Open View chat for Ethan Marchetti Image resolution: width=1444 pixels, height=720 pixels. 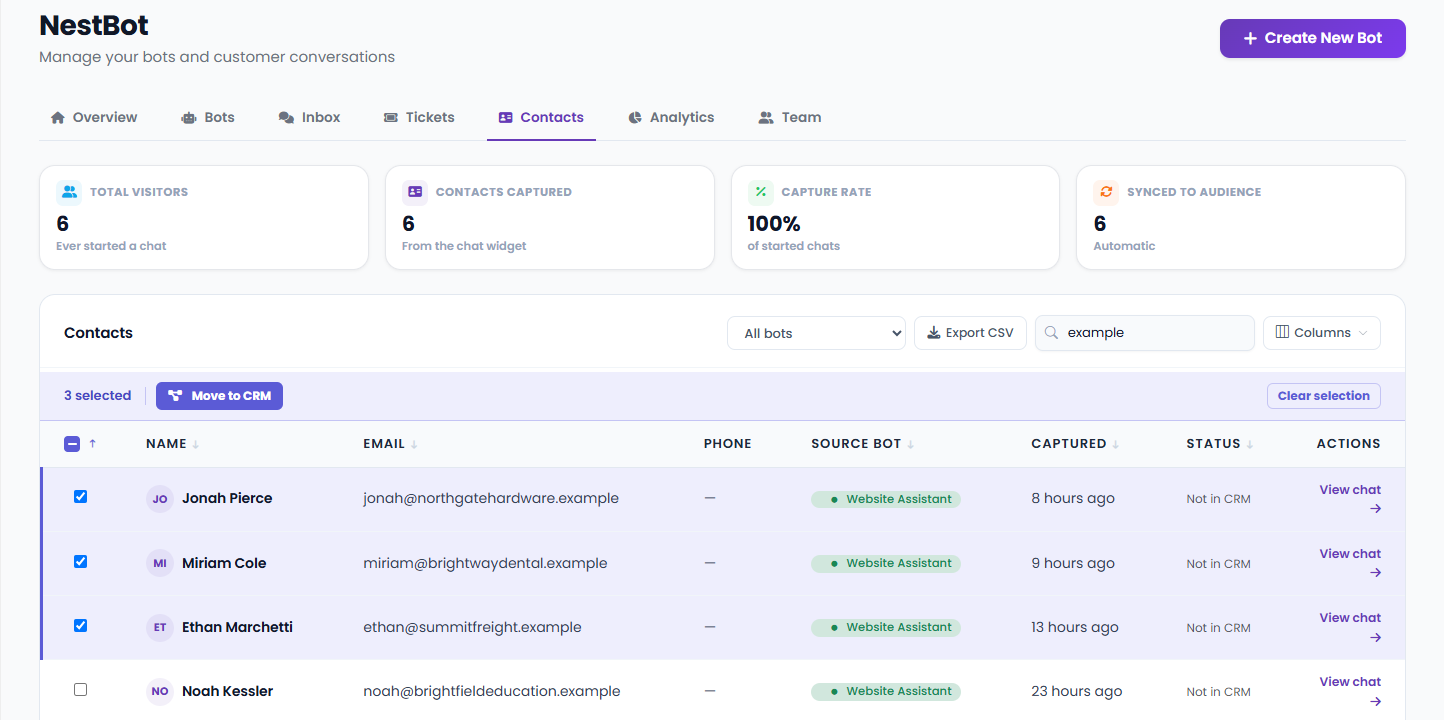(1350, 627)
